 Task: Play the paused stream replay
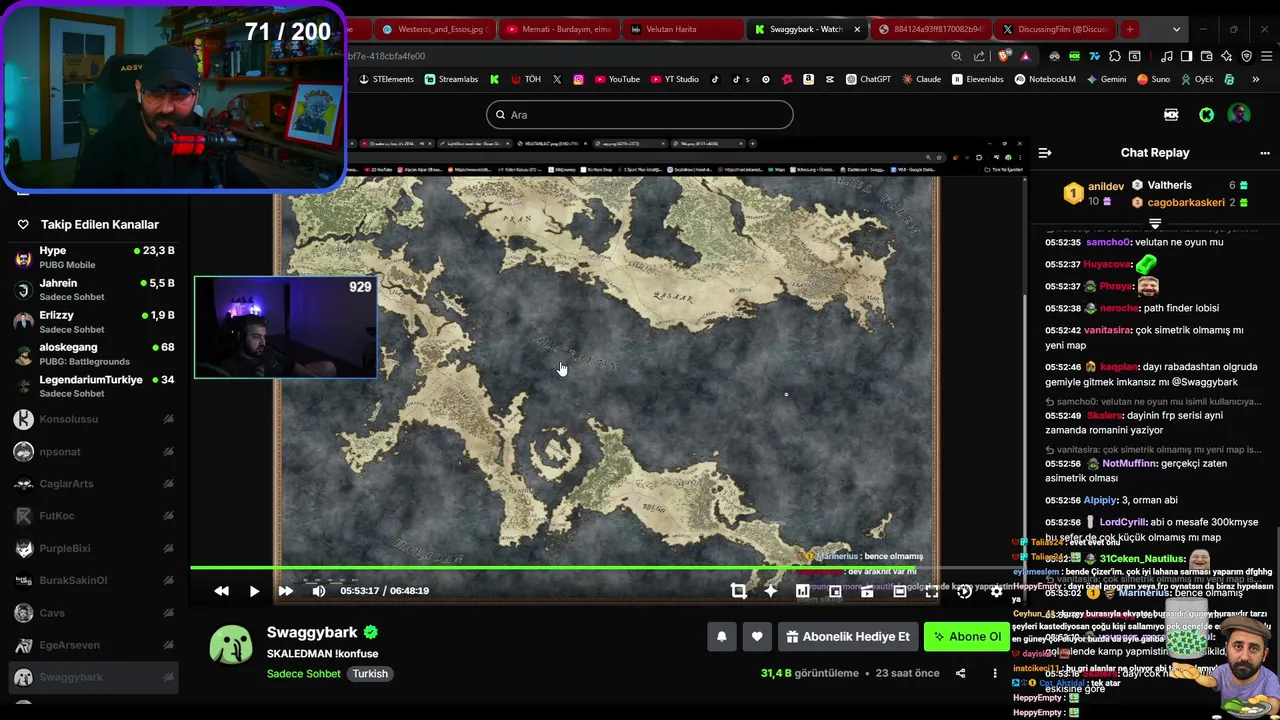pos(254,591)
